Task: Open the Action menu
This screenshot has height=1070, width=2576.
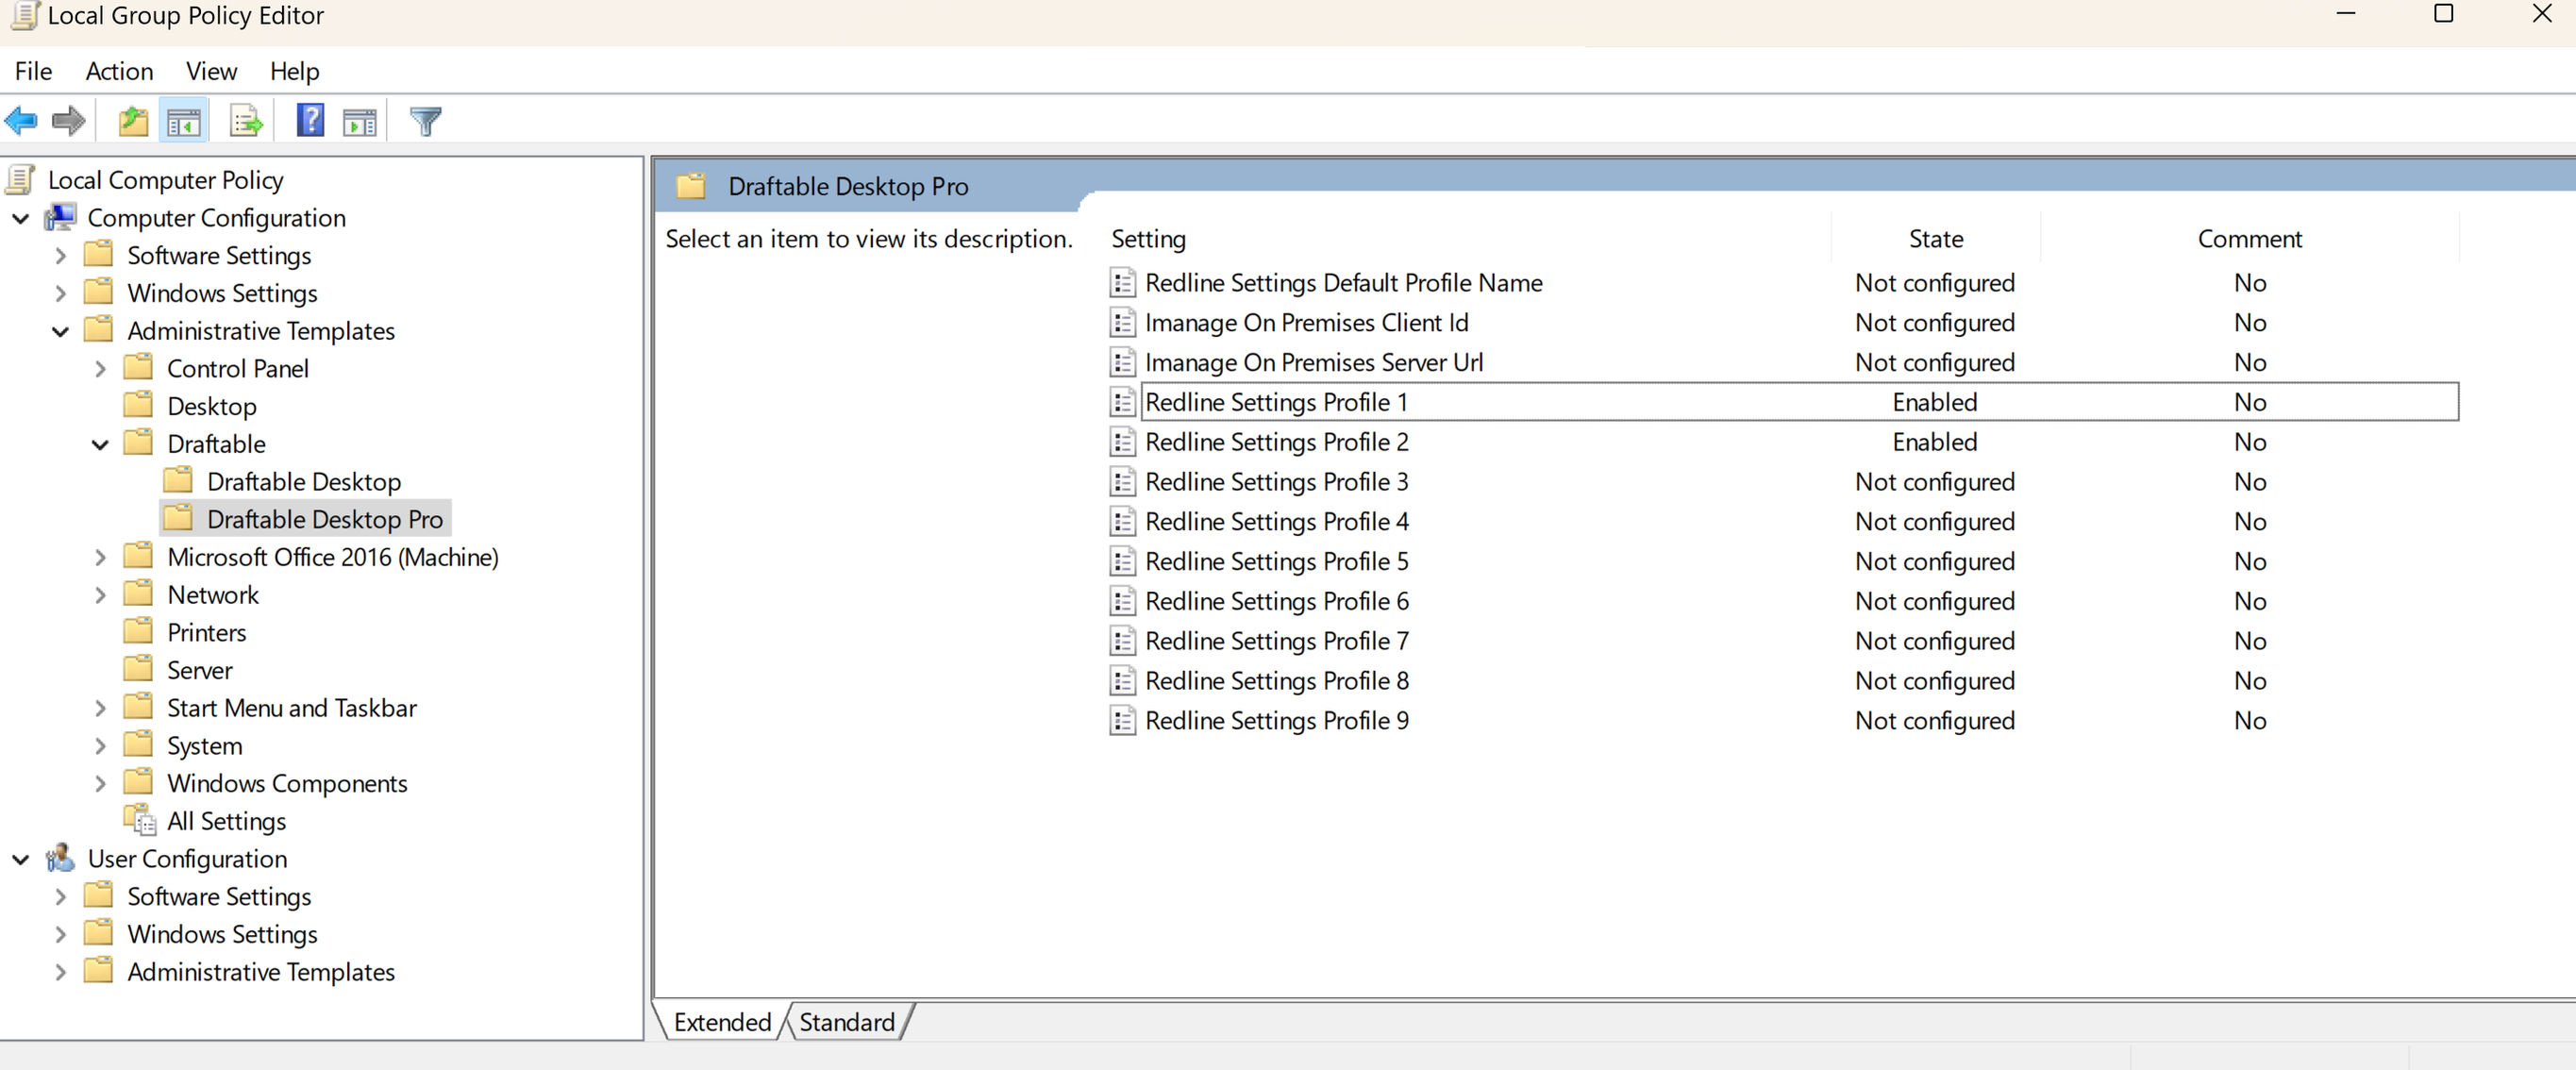Action: [x=119, y=71]
